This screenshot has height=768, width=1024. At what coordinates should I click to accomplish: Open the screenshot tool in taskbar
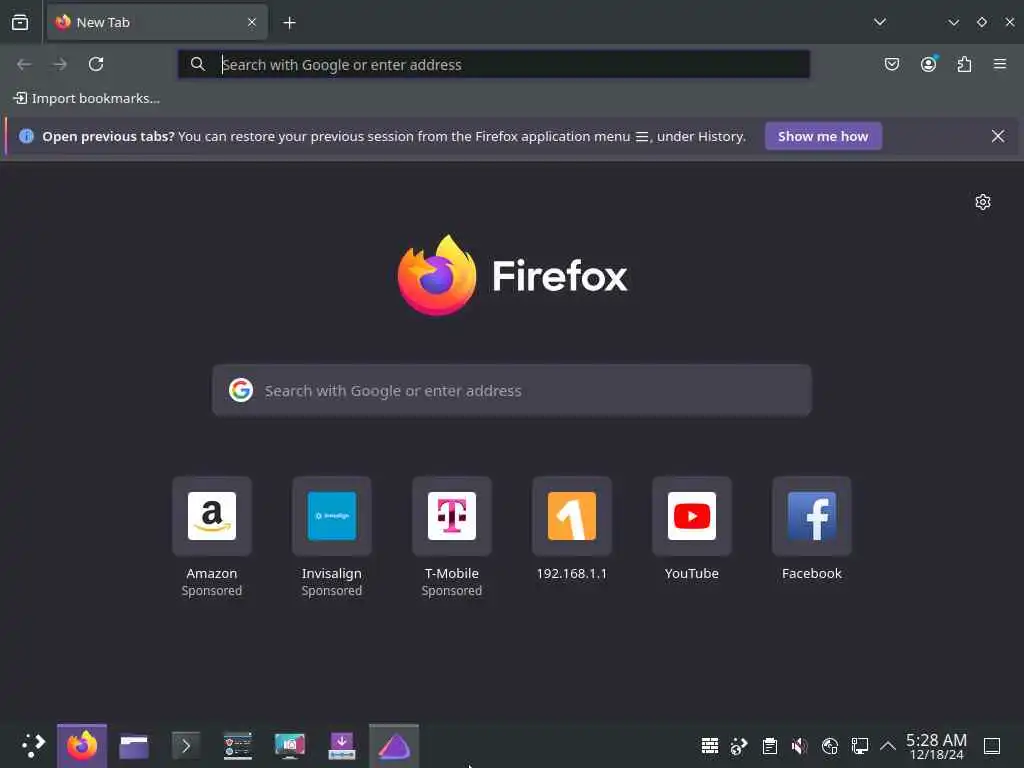(290, 746)
